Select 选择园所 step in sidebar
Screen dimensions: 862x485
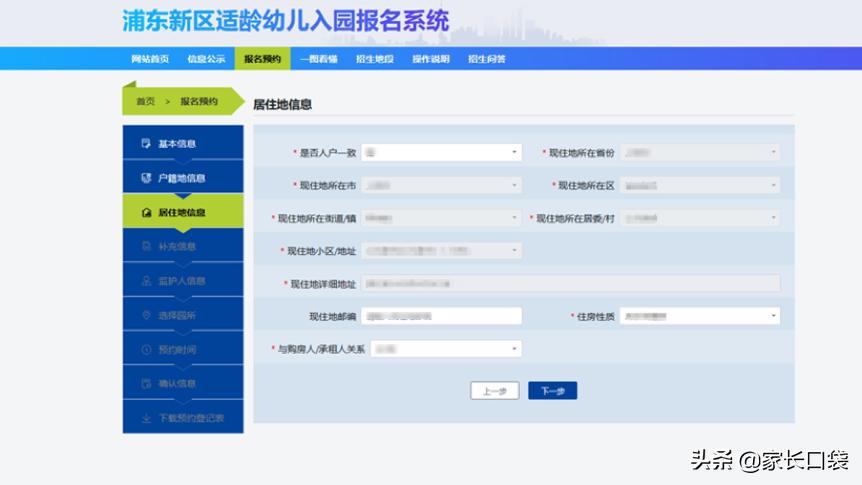(183, 314)
